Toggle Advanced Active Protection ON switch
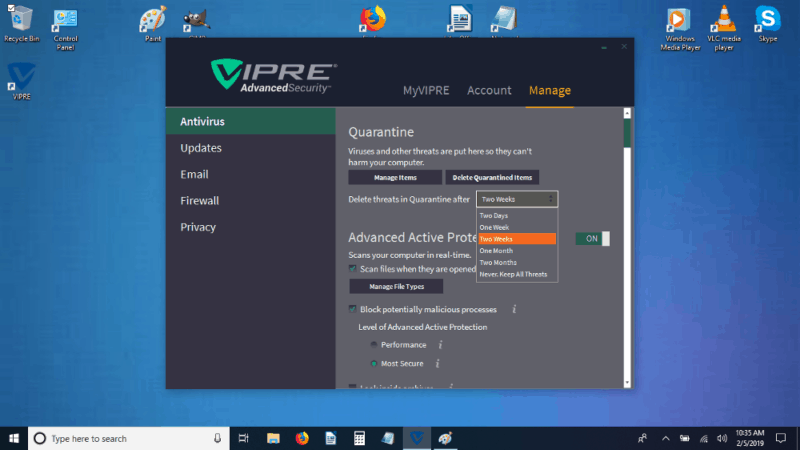 pos(592,238)
